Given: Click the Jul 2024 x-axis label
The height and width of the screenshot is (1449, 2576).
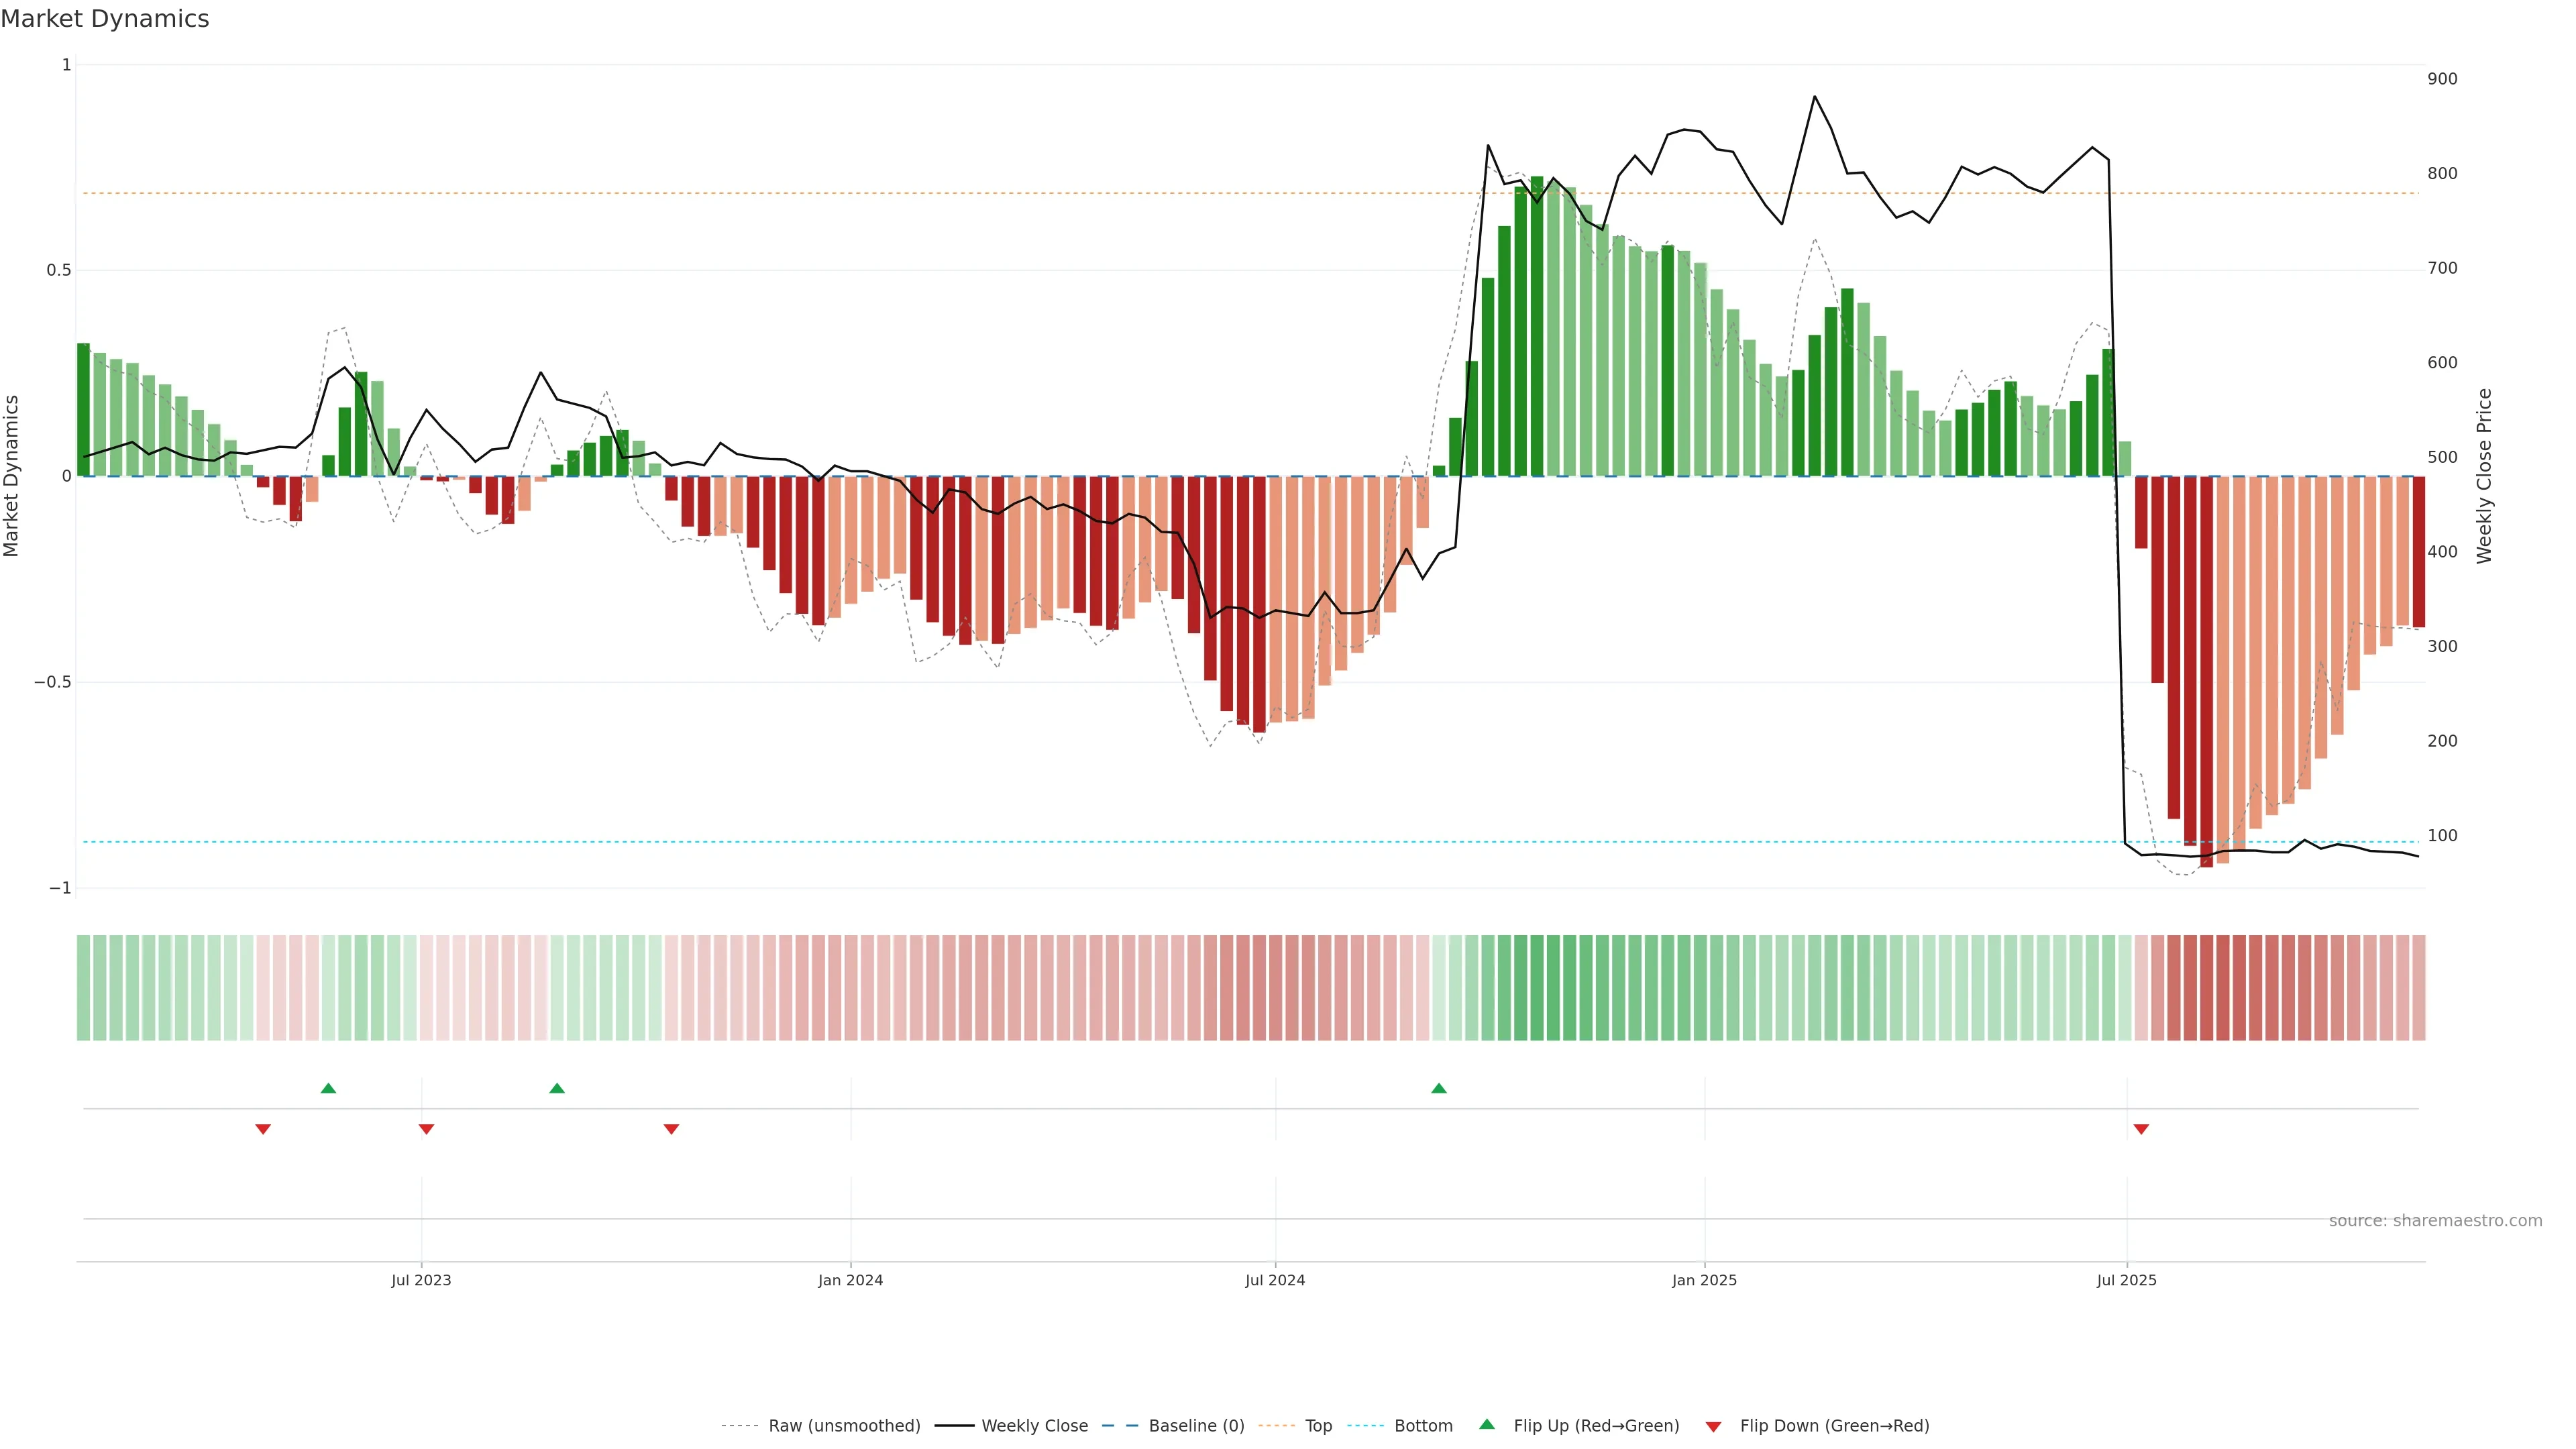Looking at the screenshot, I should click(x=1274, y=1280).
